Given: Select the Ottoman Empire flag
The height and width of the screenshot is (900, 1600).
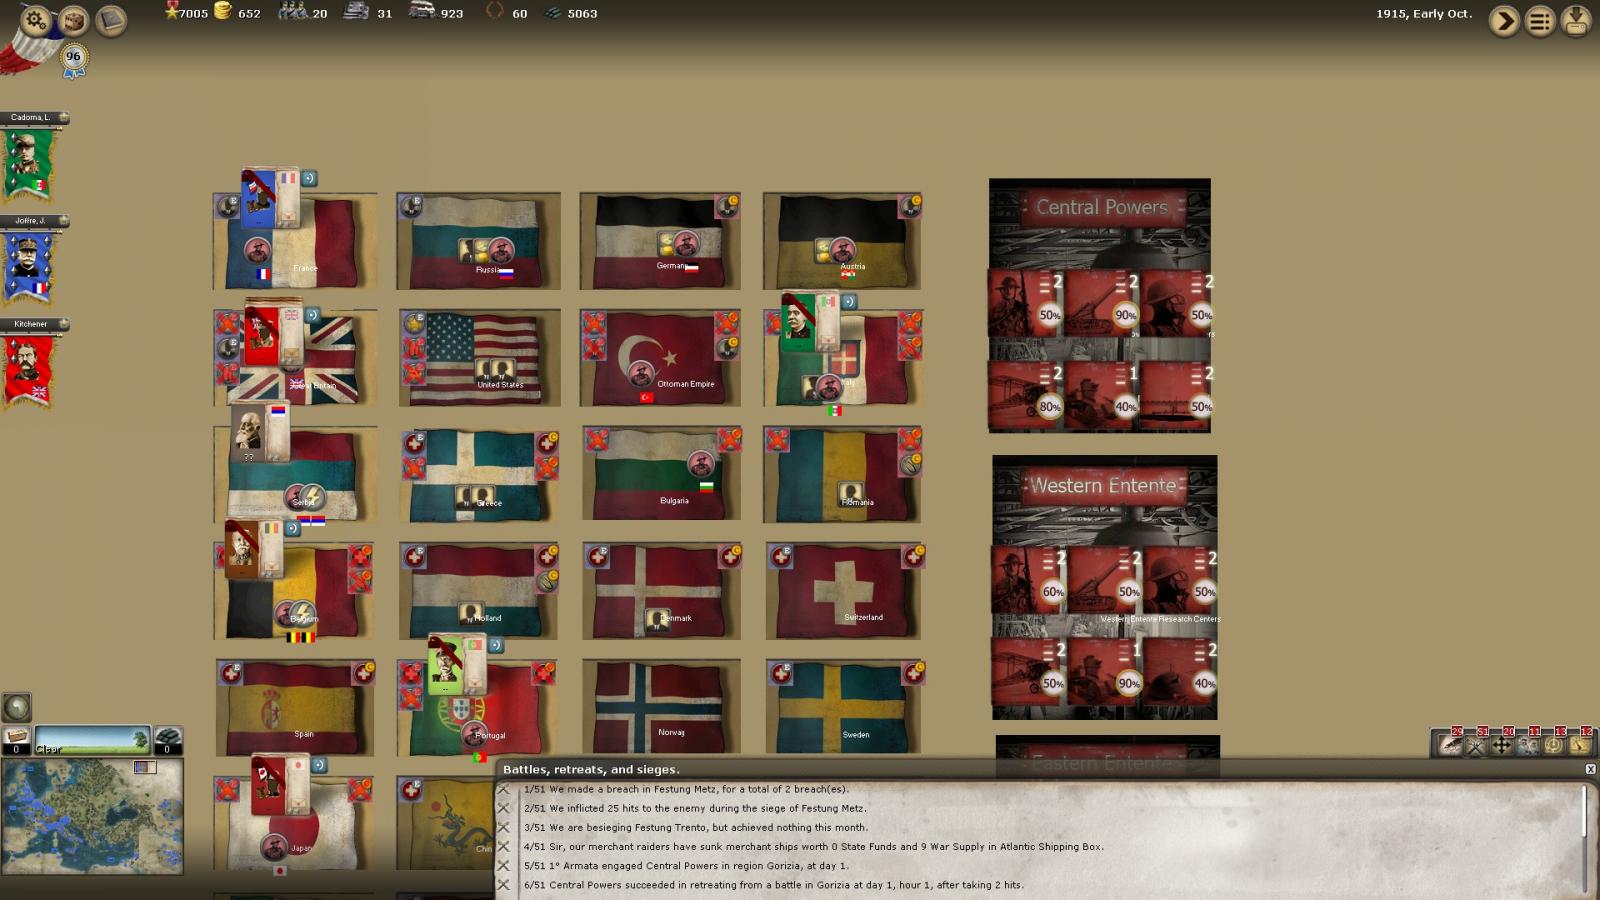Looking at the screenshot, I should pyautogui.click(x=660, y=355).
